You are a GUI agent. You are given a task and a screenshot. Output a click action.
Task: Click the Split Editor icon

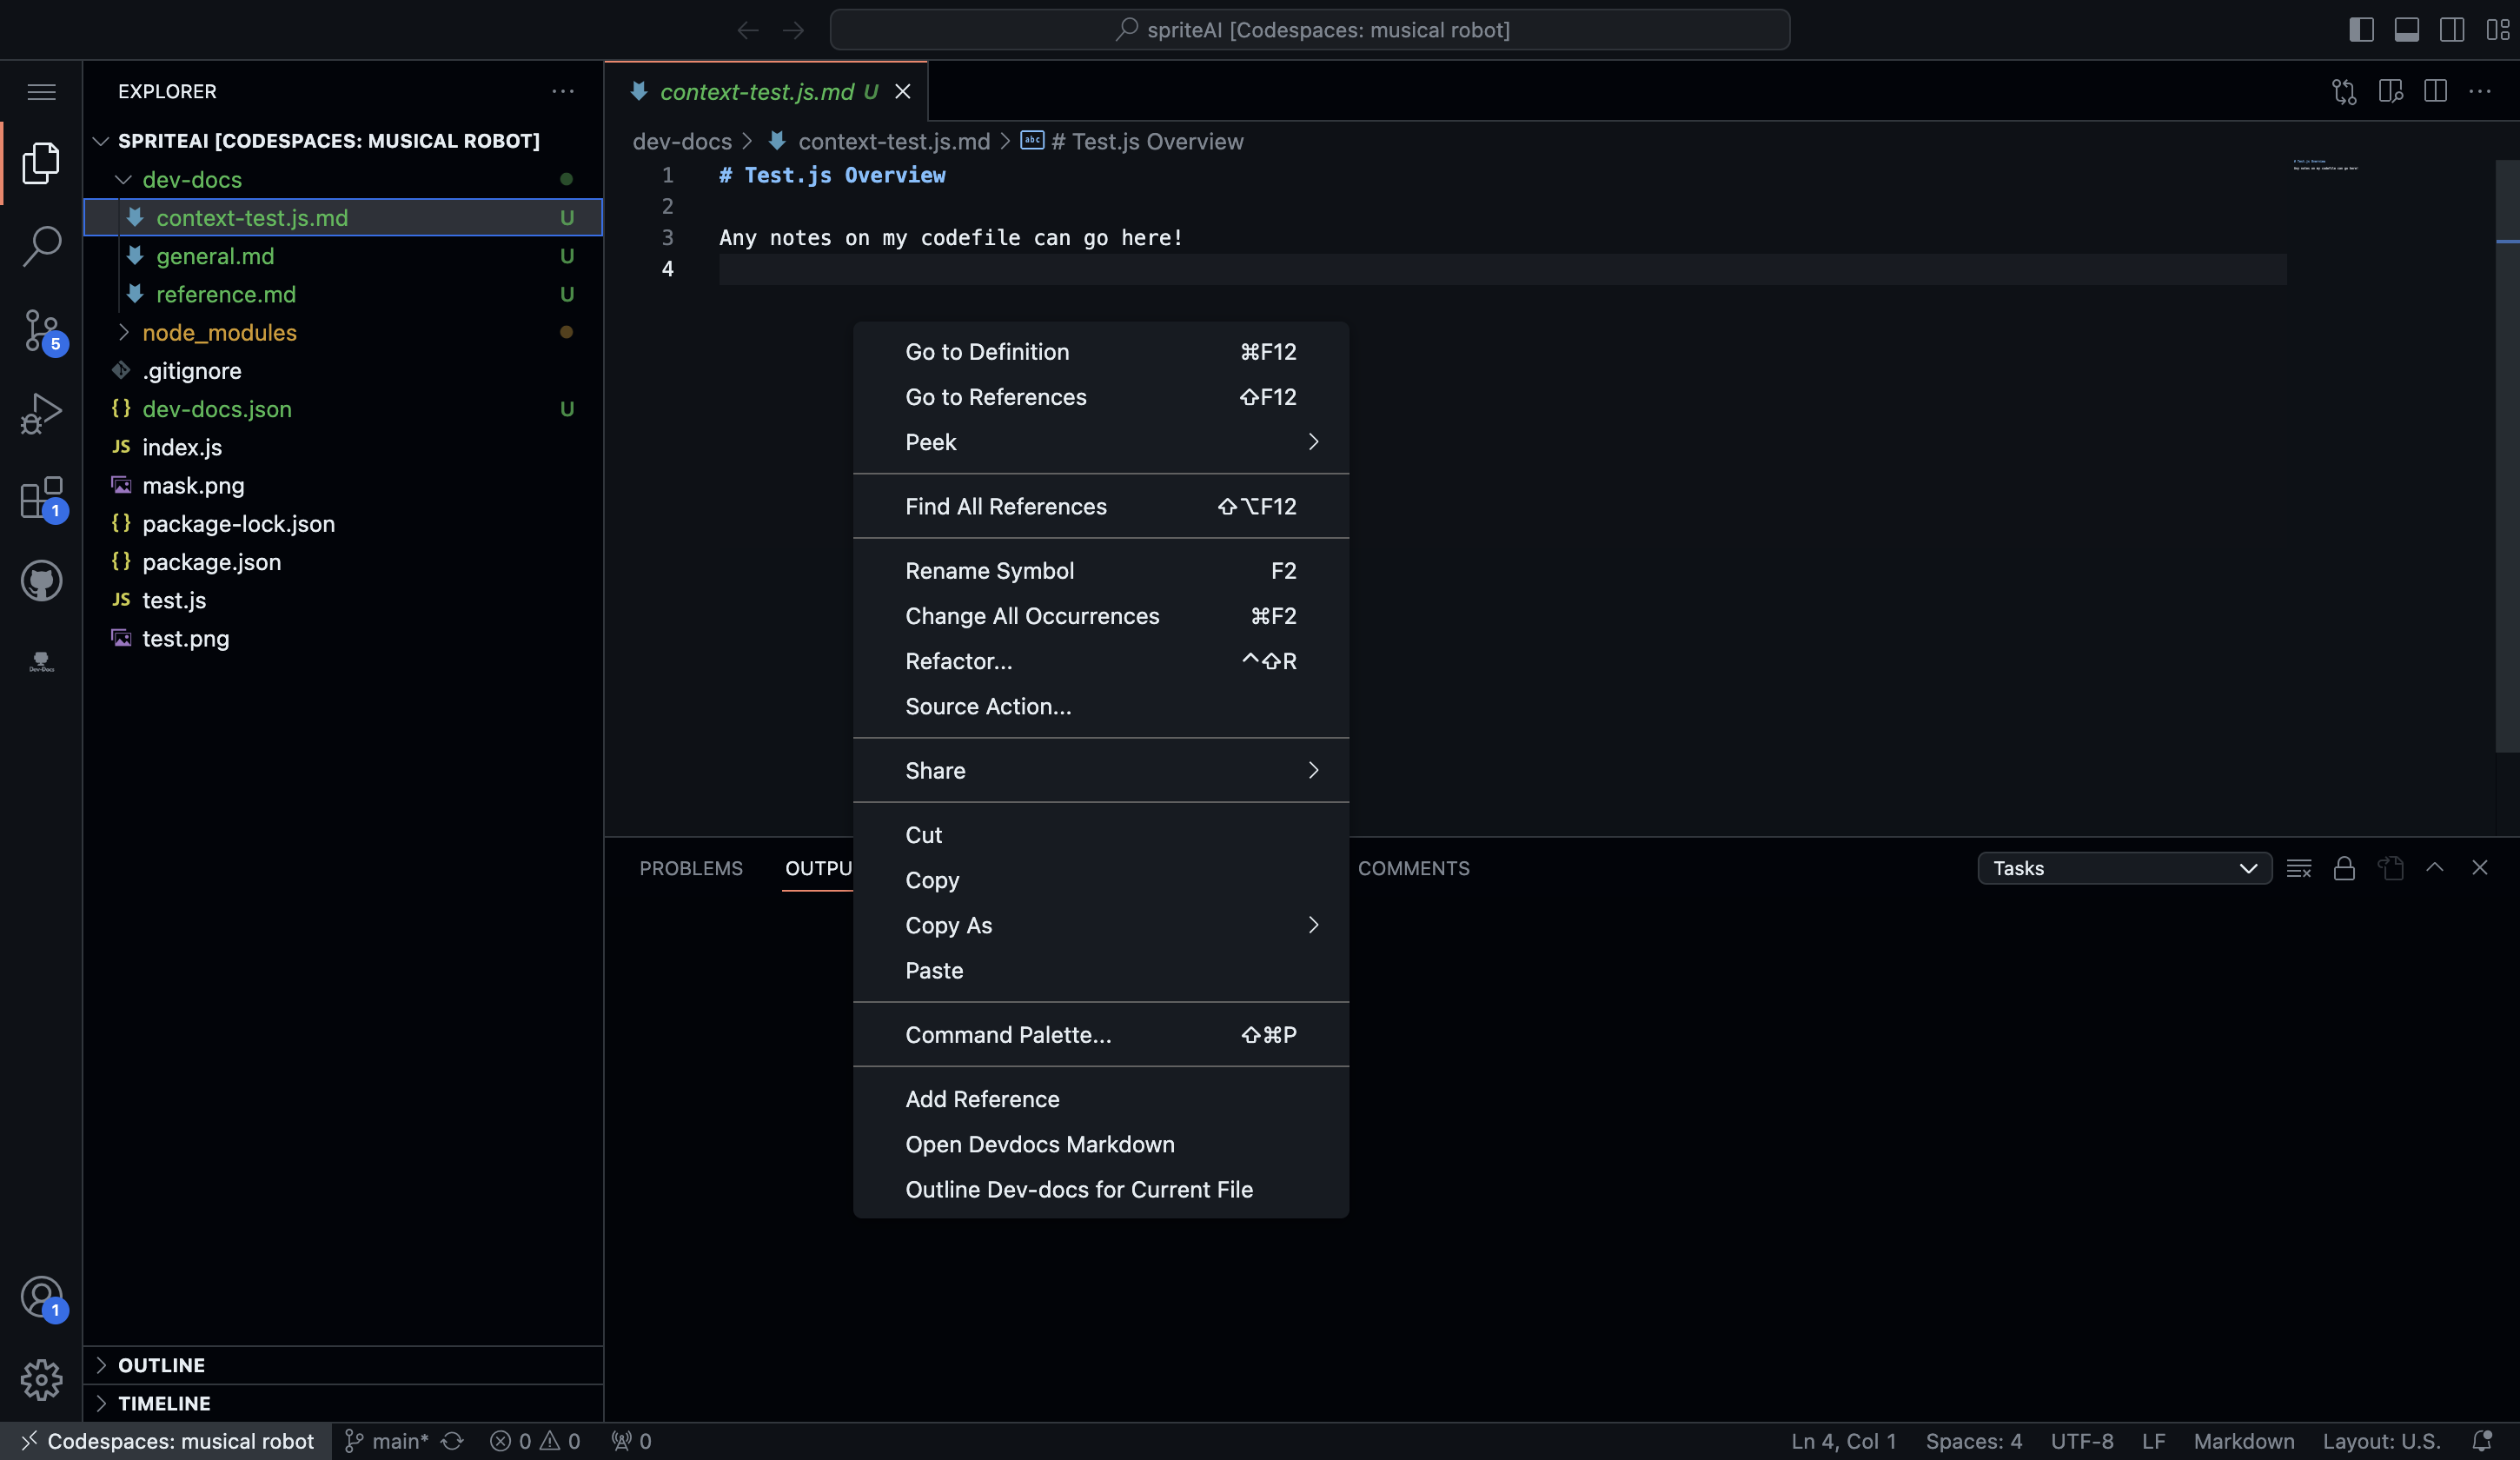point(2434,91)
